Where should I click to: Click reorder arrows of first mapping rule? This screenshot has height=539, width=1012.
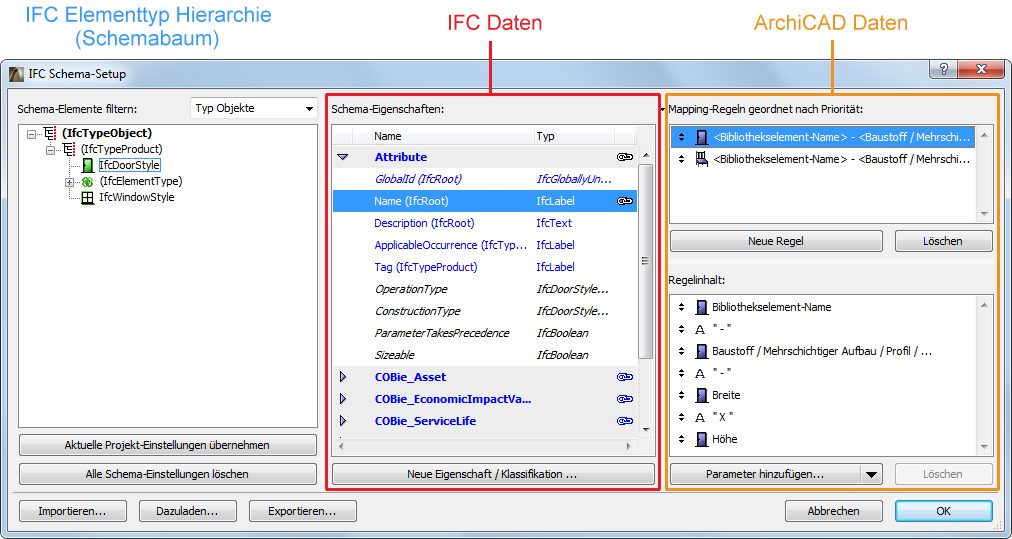[682, 137]
